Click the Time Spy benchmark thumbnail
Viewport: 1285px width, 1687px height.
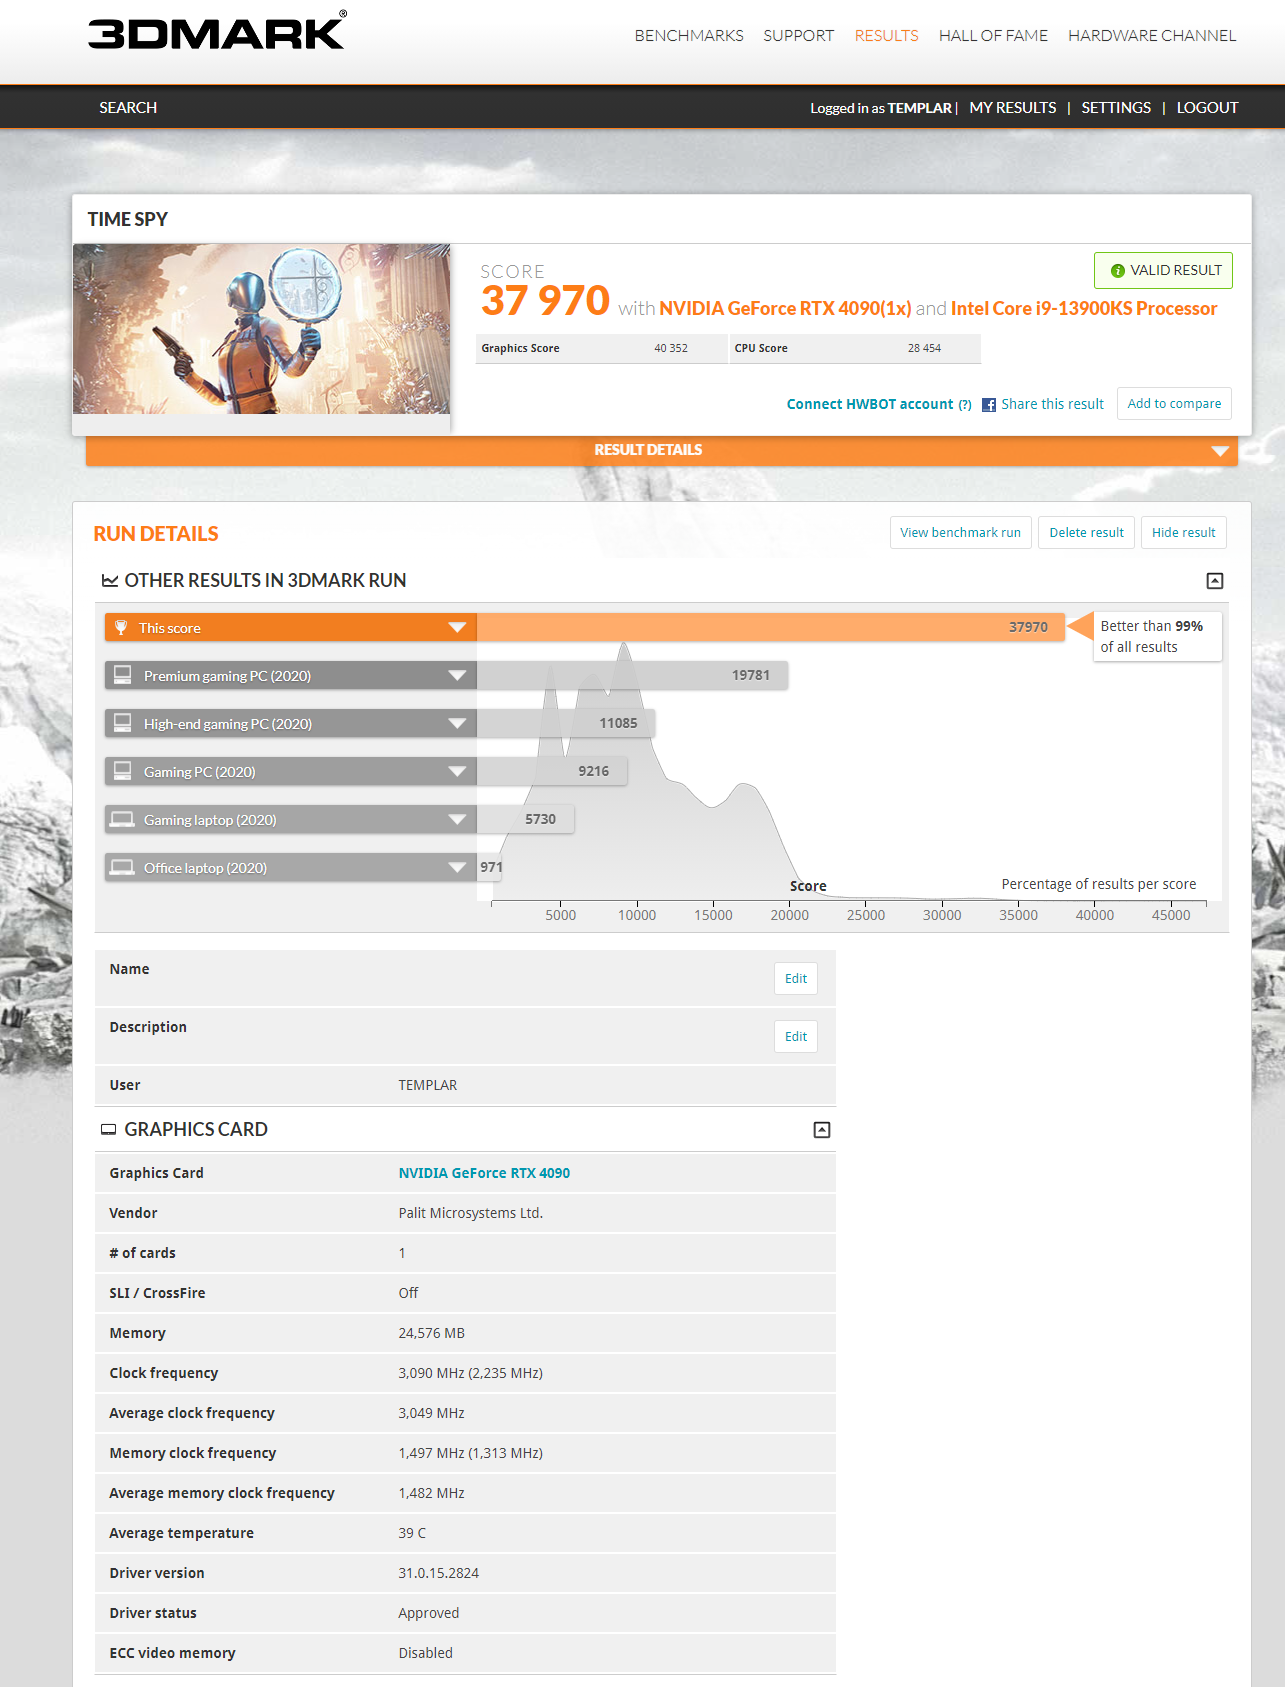[x=261, y=329]
